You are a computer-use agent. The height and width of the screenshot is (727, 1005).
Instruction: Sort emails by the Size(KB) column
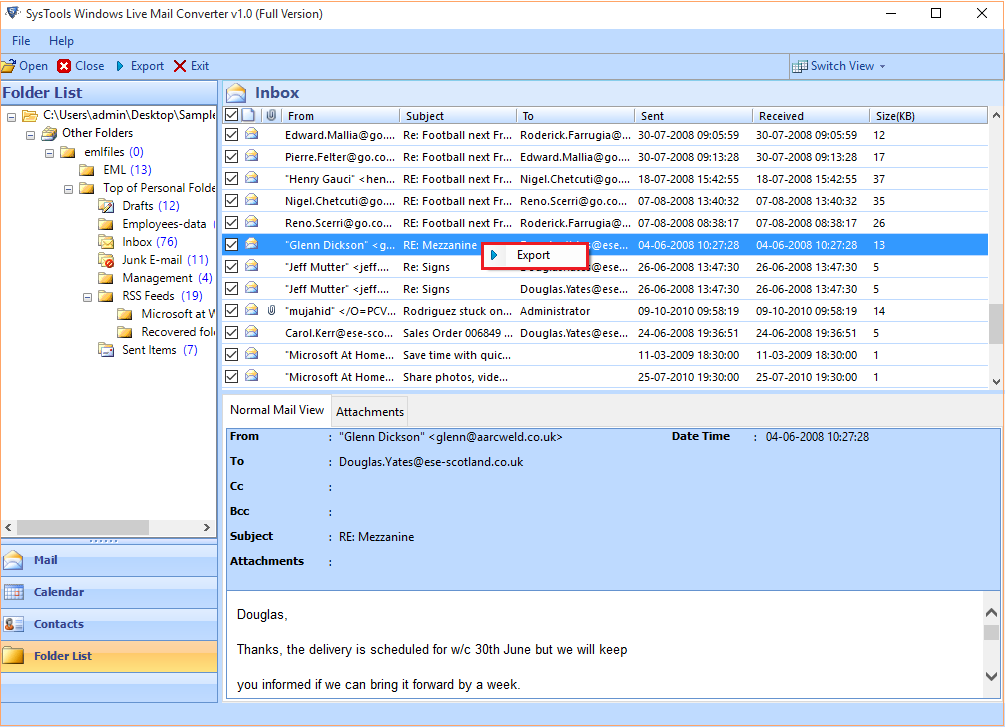point(928,115)
